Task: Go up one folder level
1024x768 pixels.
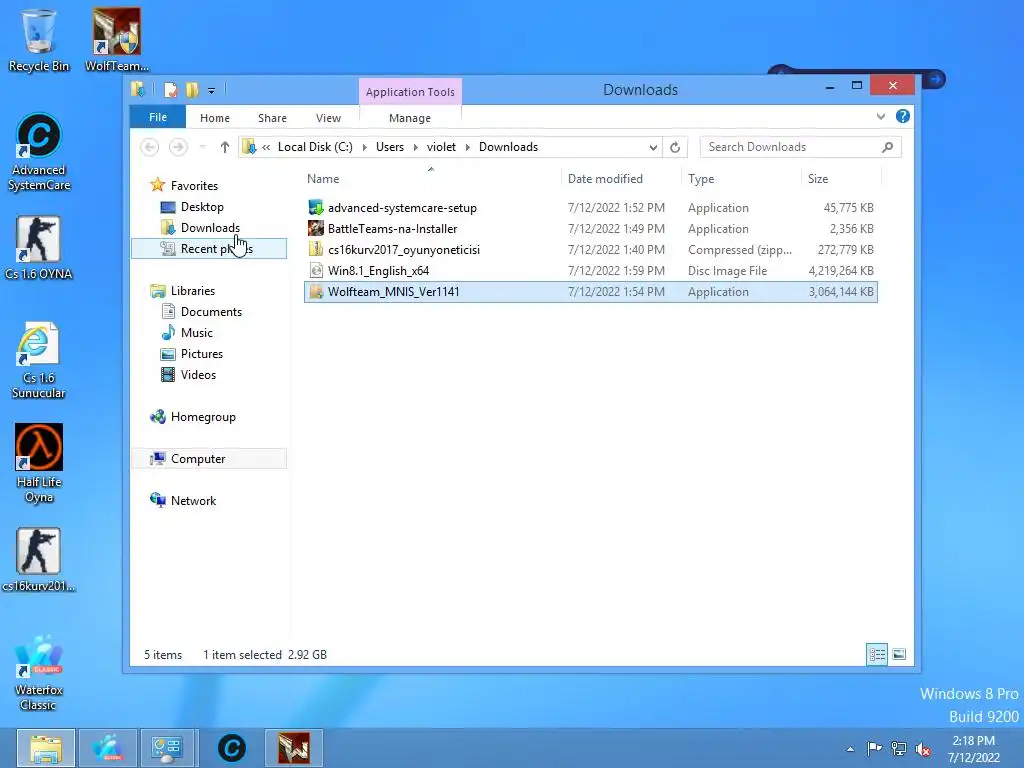Action: point(225,147)
